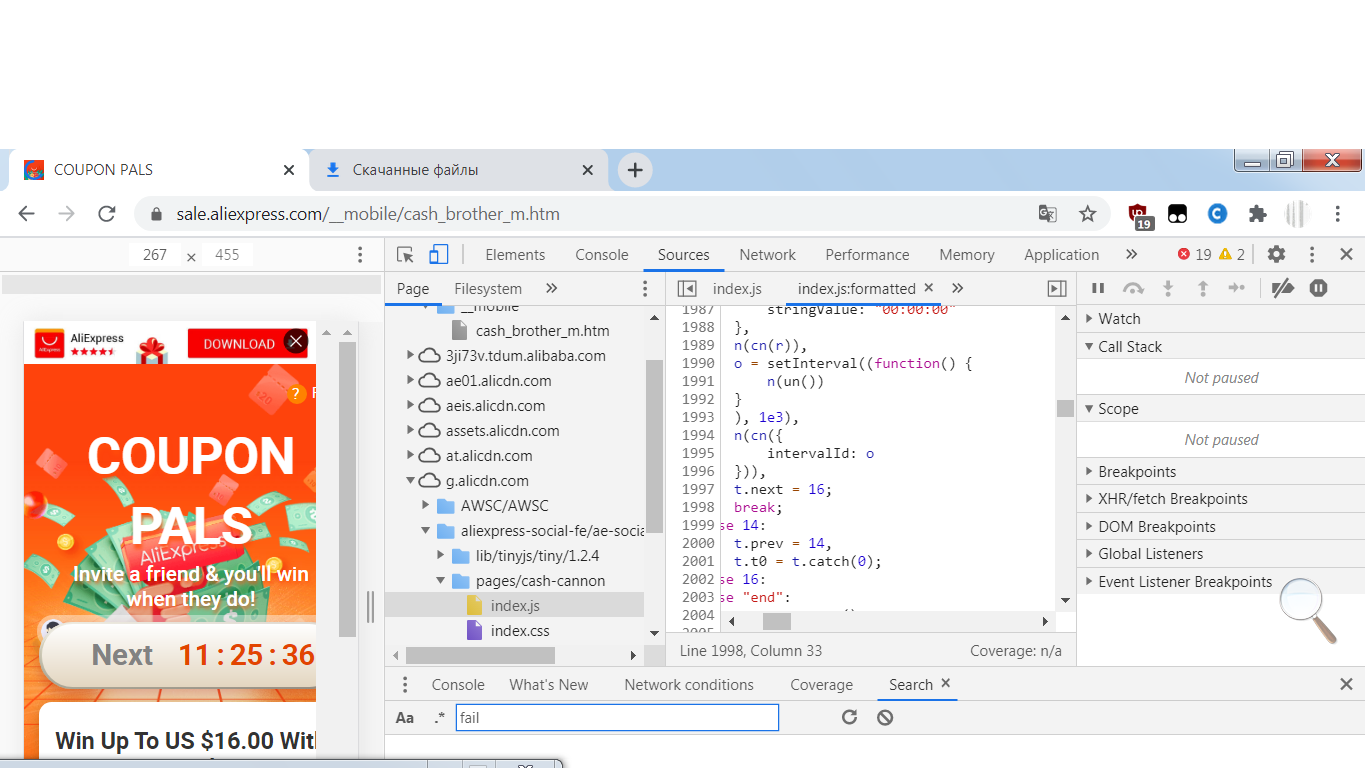Collapse the pages/cash-cannon folder
Screen dimensions: 1366x768
point(441,580)
